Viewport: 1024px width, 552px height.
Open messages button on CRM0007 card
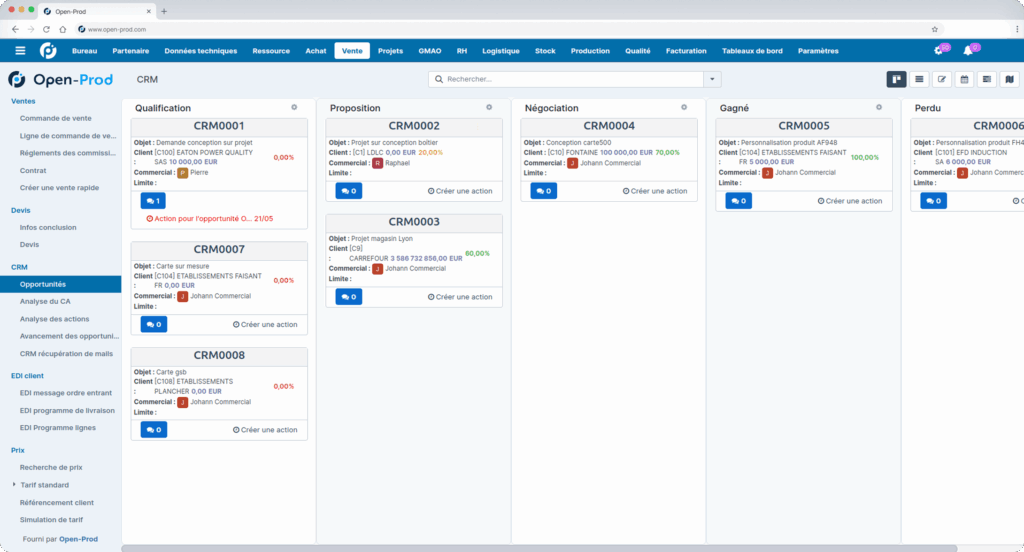(153, 324)
